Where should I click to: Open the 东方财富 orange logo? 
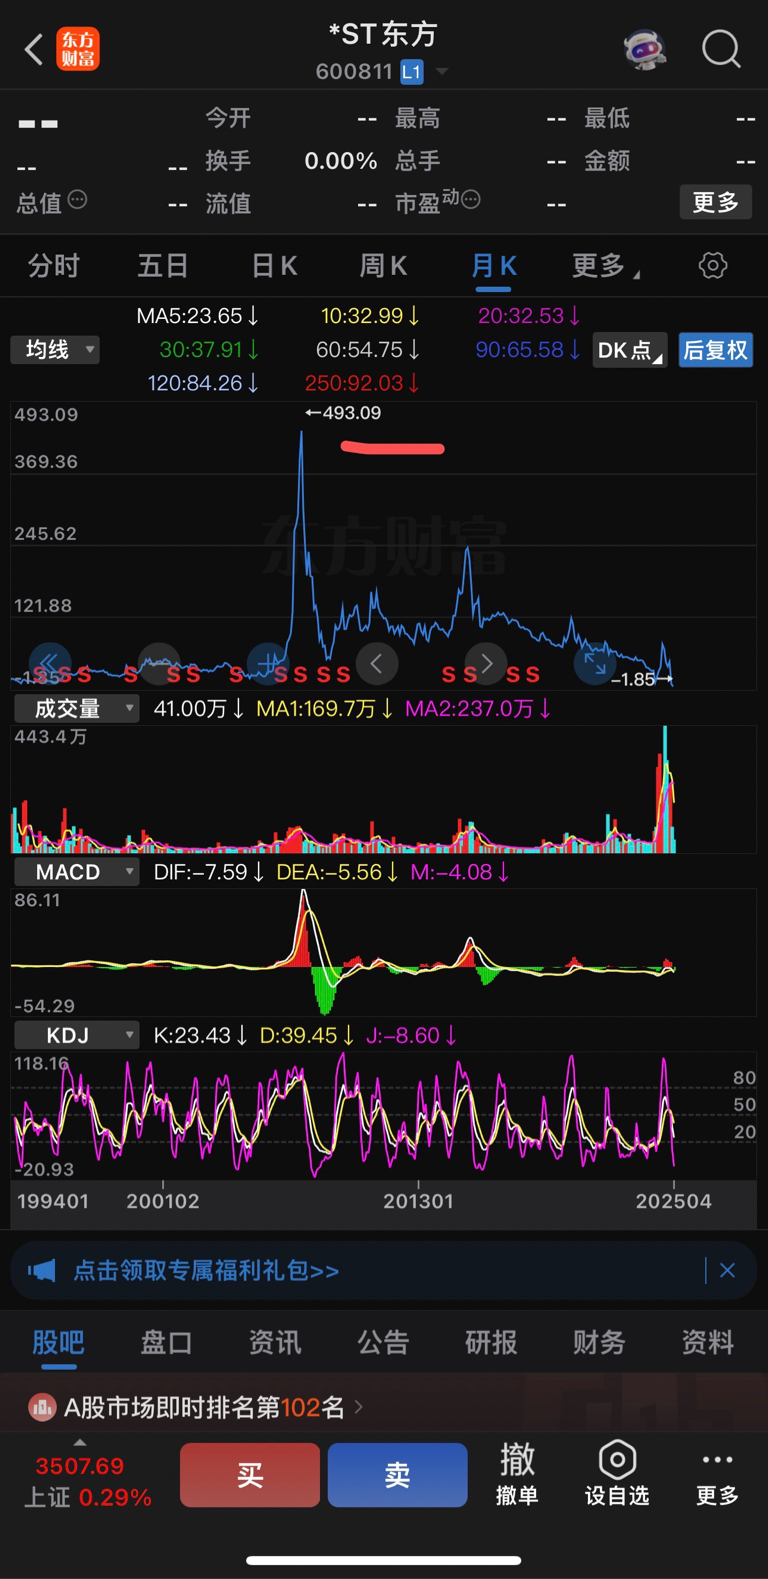(x=78, y=48)
